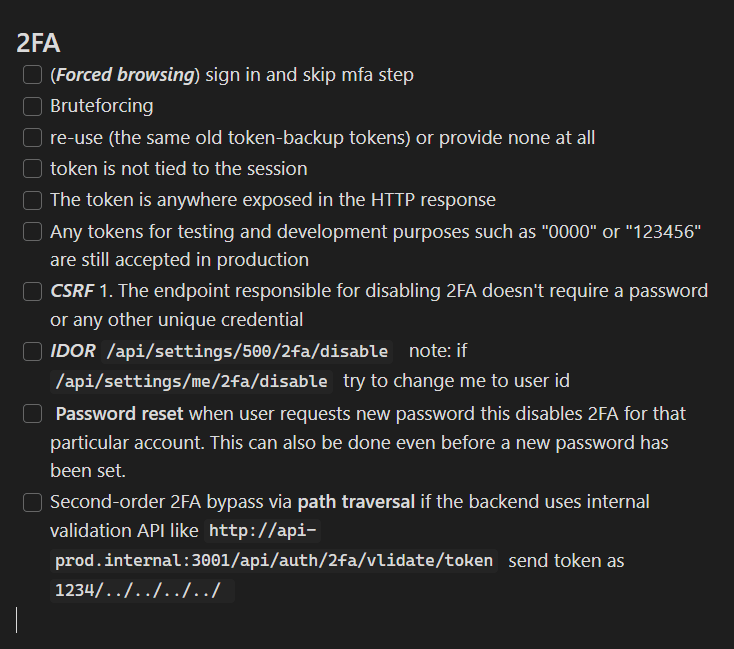Click the bold italic "CSRF" text
The height and width of the screenshot is (649, 734).
73,292
